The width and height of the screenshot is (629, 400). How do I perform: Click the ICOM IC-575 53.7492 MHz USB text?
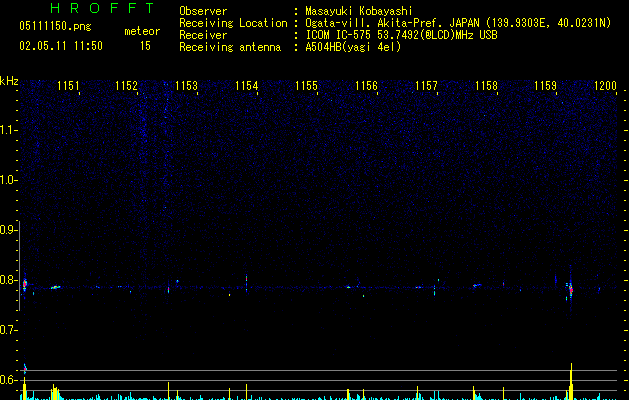(x=401, y=35)
